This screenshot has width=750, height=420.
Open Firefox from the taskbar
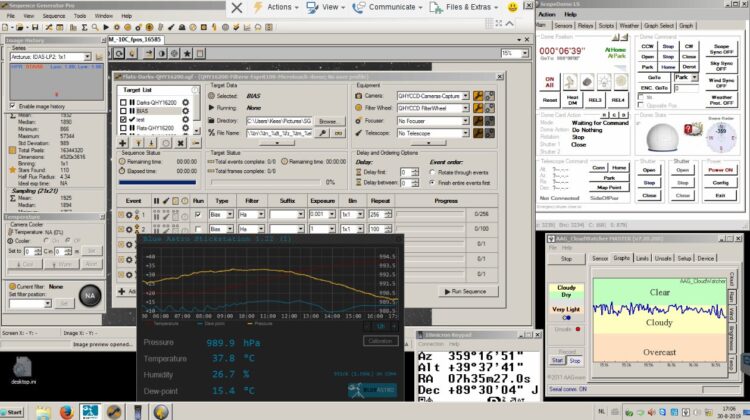66,411
